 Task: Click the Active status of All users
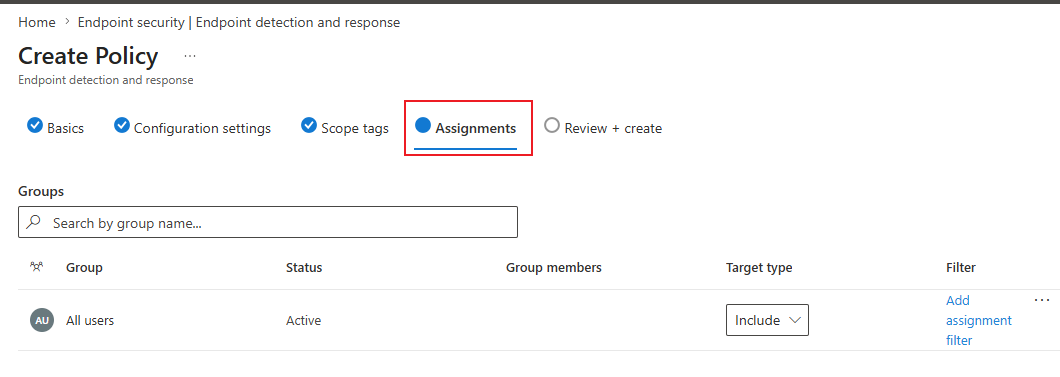point(304,320)
